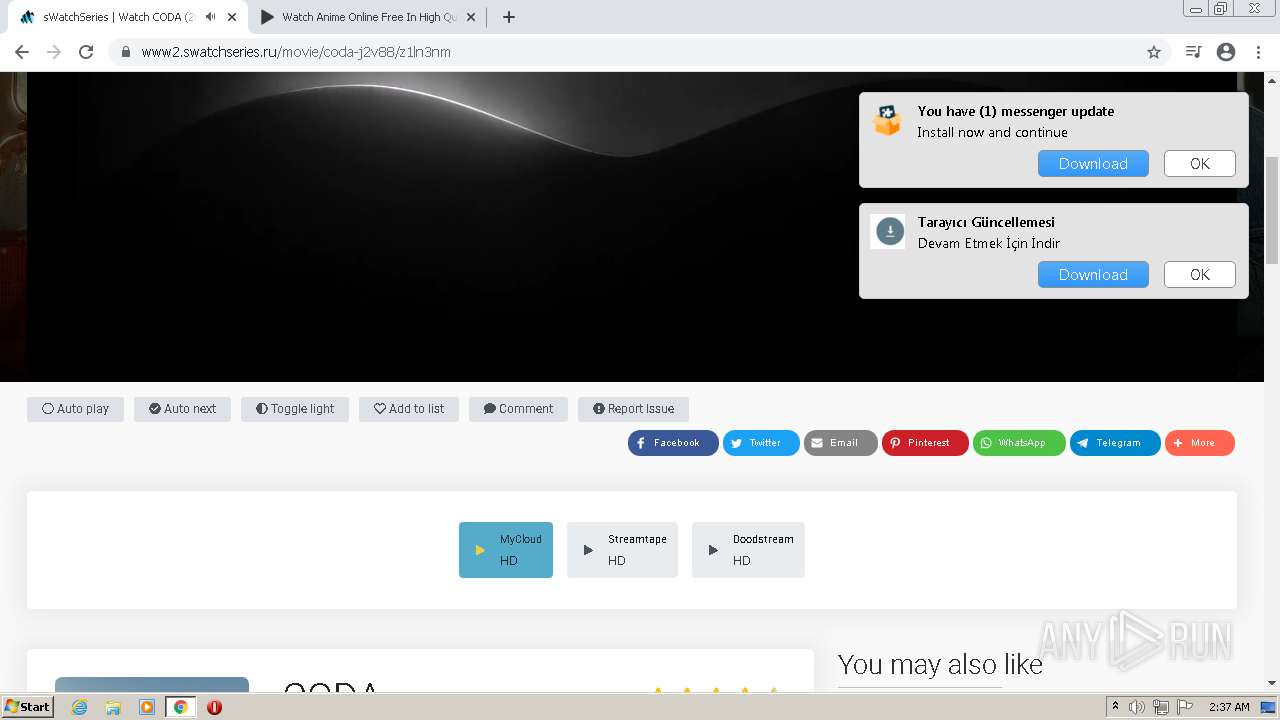Open File Explorer from taskbar
The image size is (1280, 720).
[x=113, y=707]
